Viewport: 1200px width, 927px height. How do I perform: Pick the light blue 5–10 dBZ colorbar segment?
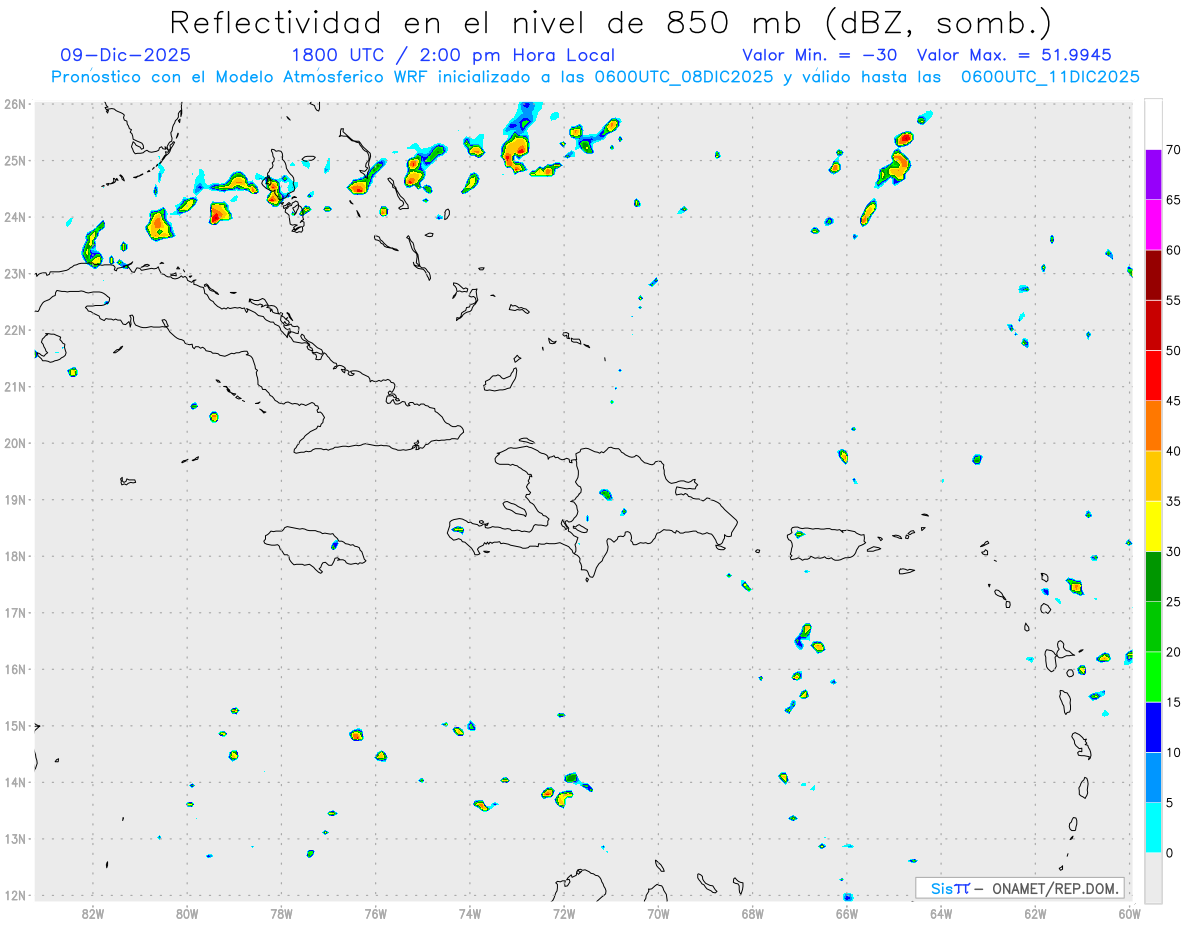coord(1153,777)
